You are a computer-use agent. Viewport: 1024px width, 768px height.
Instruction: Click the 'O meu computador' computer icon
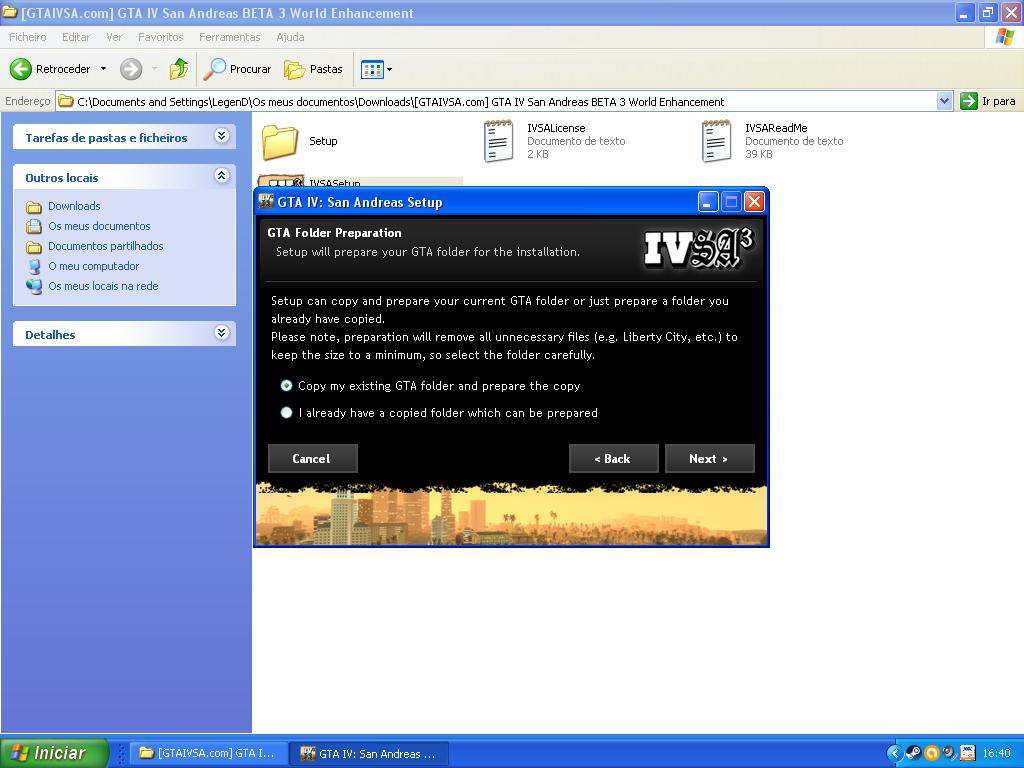tap(34, 266)
